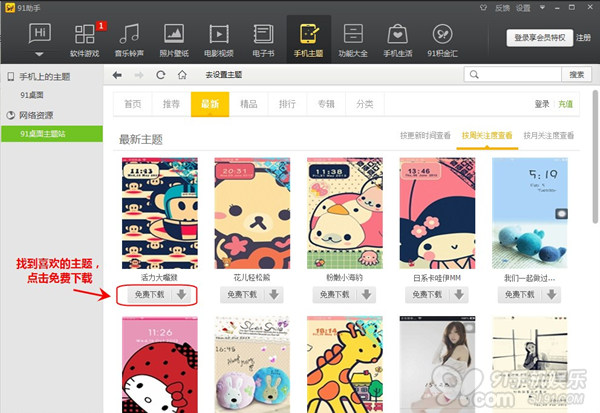The image size is (600, 413).
Task: Click 登录享会员特权 button
Action: click(540, 38)
